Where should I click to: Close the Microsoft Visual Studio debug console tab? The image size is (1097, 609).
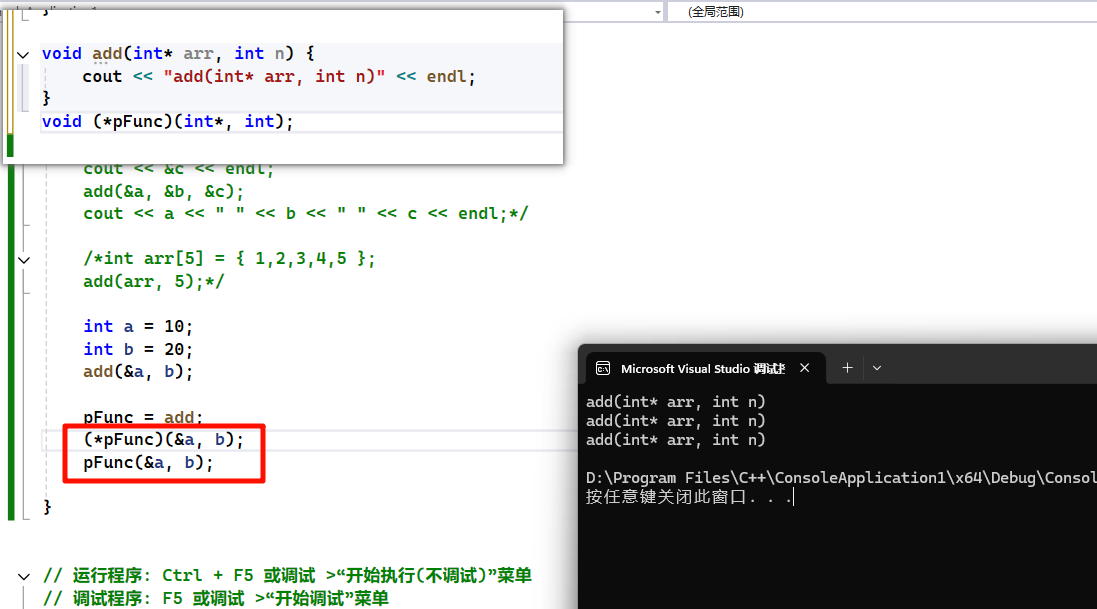[805, 368]
